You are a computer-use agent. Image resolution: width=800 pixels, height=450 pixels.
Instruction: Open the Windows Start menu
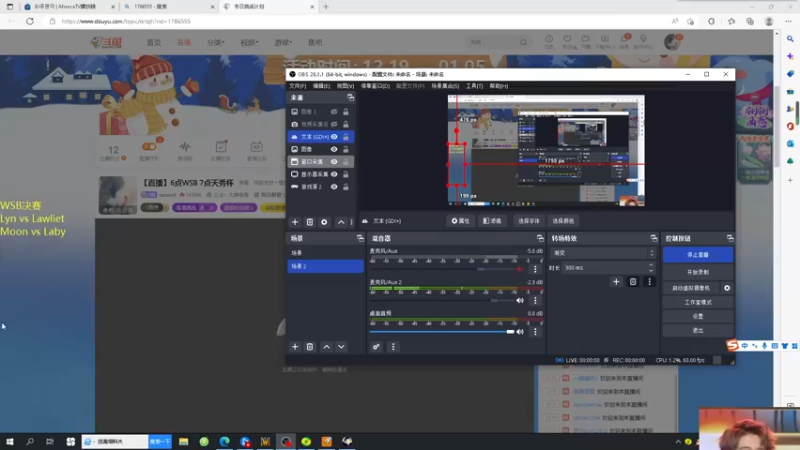[x=10, y=441]
